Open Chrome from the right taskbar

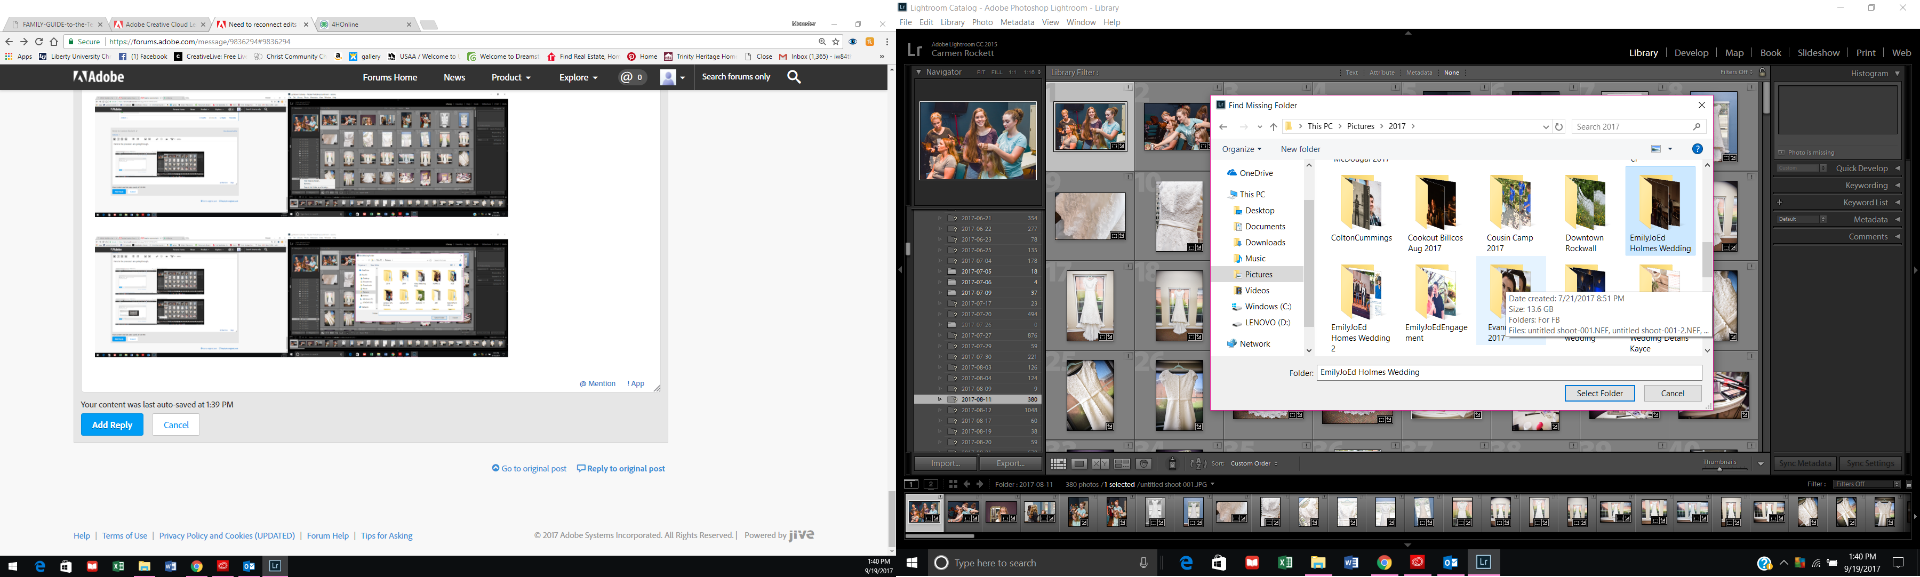(x=1384, y=563)
